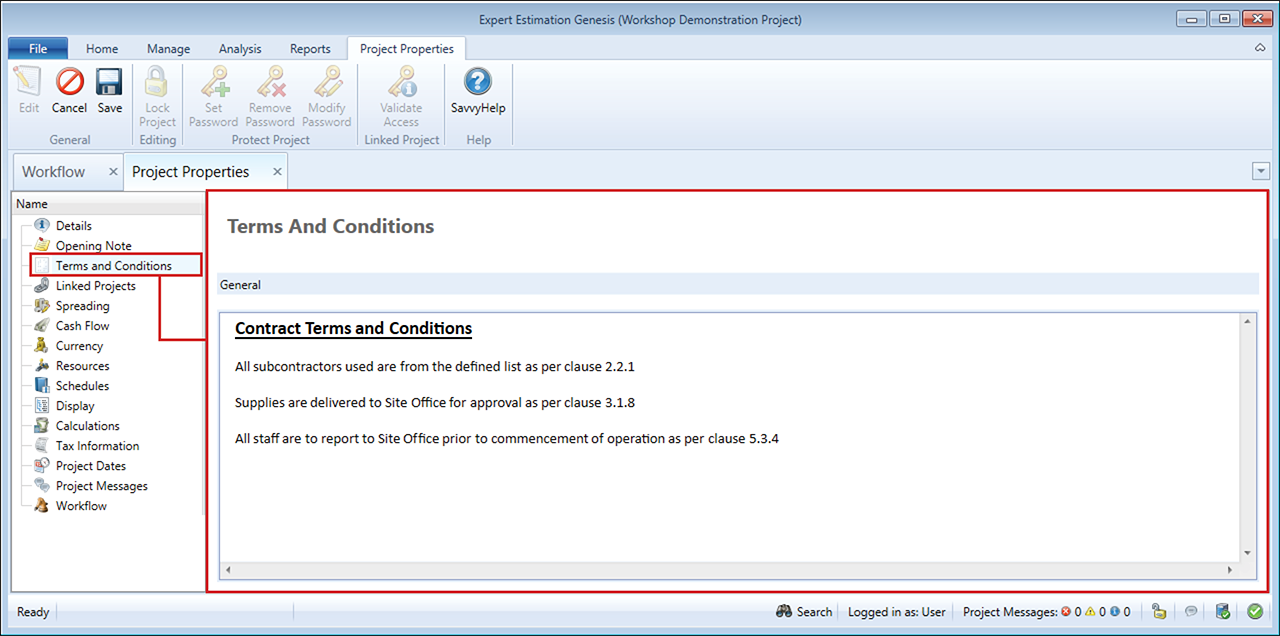
Task: Select the Reports ribbon tab
Action: (x=310, y=48)
